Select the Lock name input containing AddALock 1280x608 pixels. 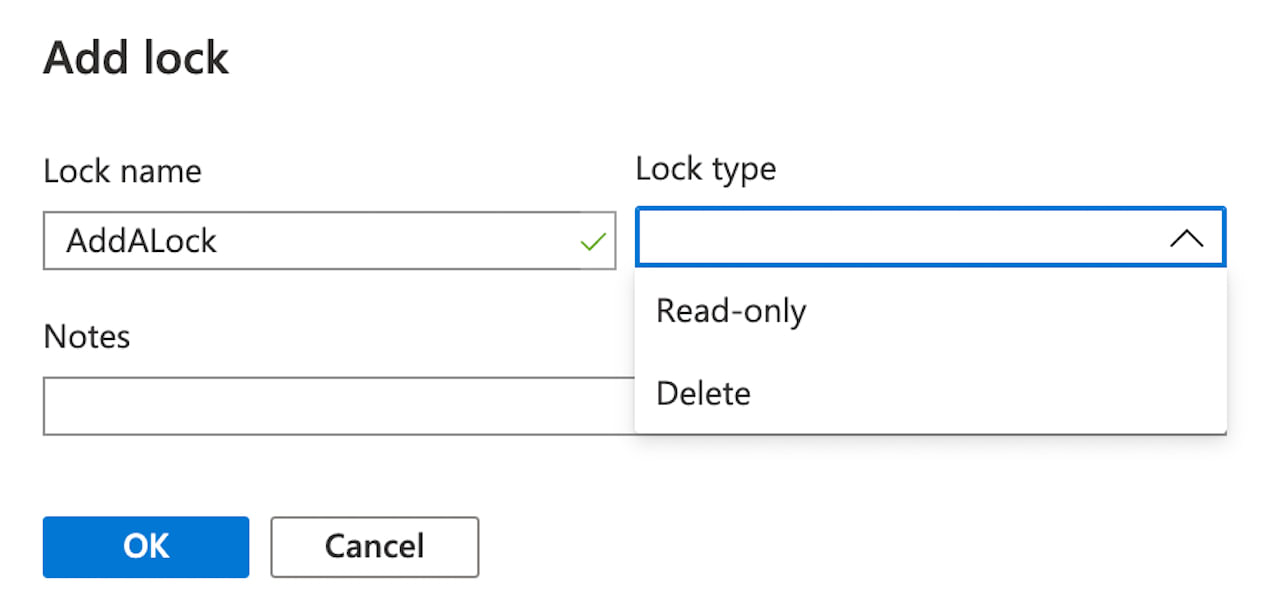click(x=300, y=240)
